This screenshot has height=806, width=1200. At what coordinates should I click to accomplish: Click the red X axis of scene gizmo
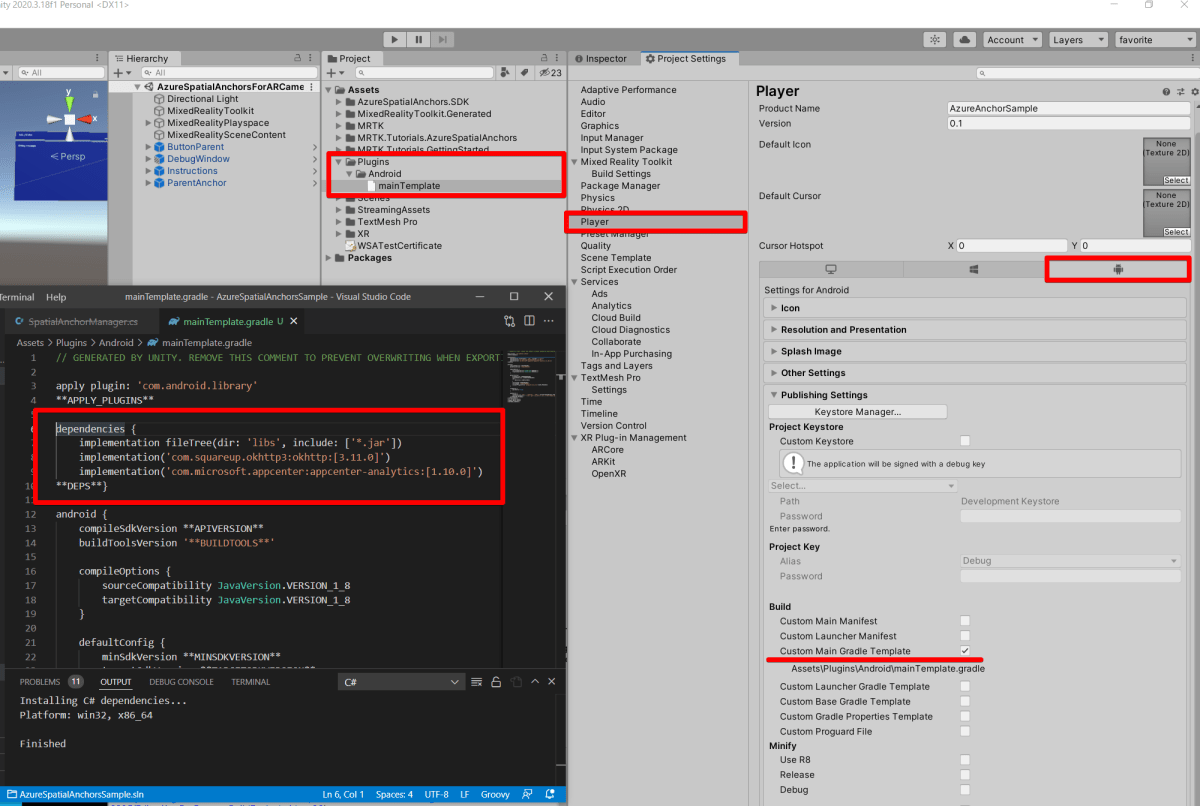click(88, 120)
